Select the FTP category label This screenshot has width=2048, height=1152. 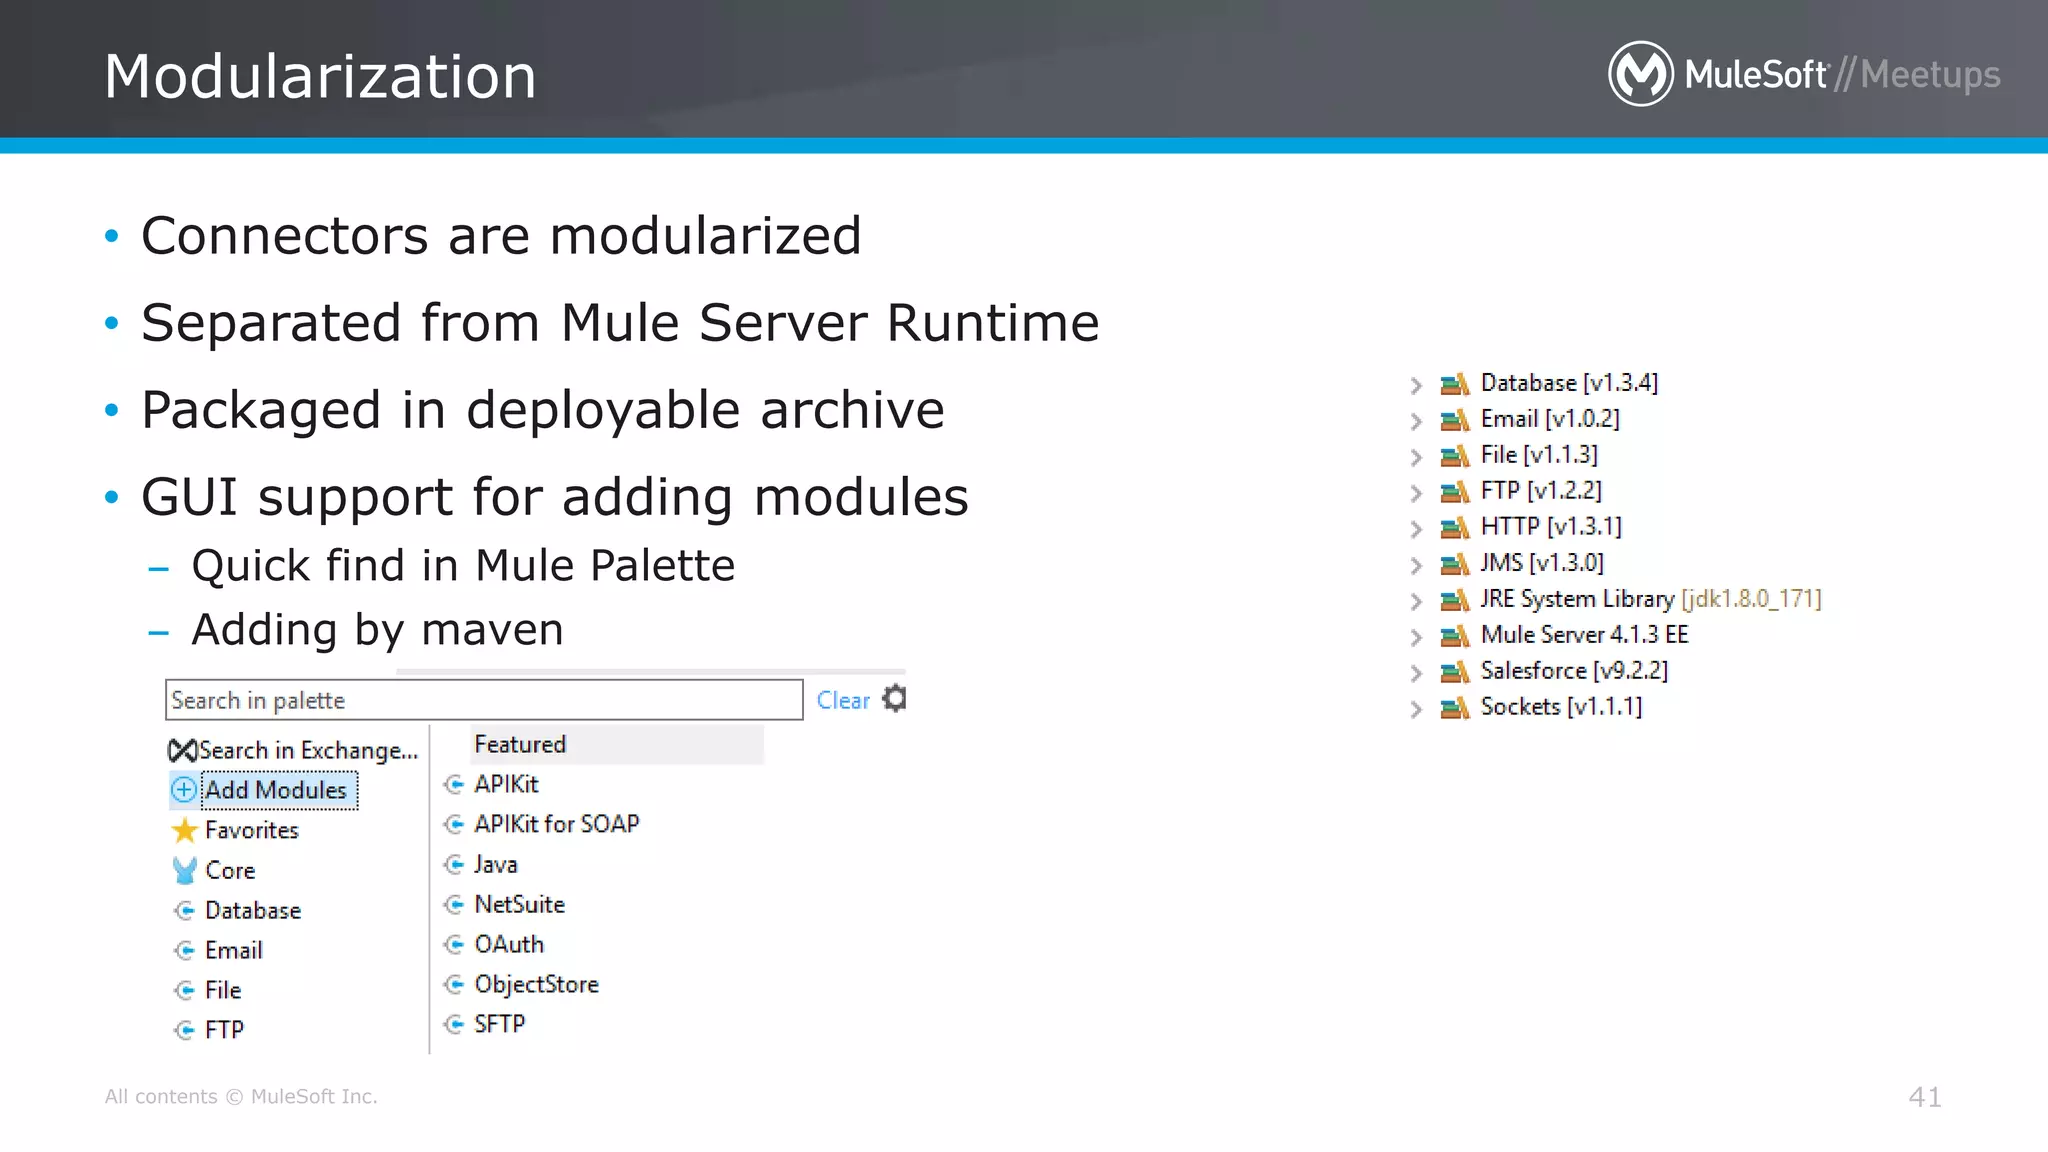[224, 1030]
